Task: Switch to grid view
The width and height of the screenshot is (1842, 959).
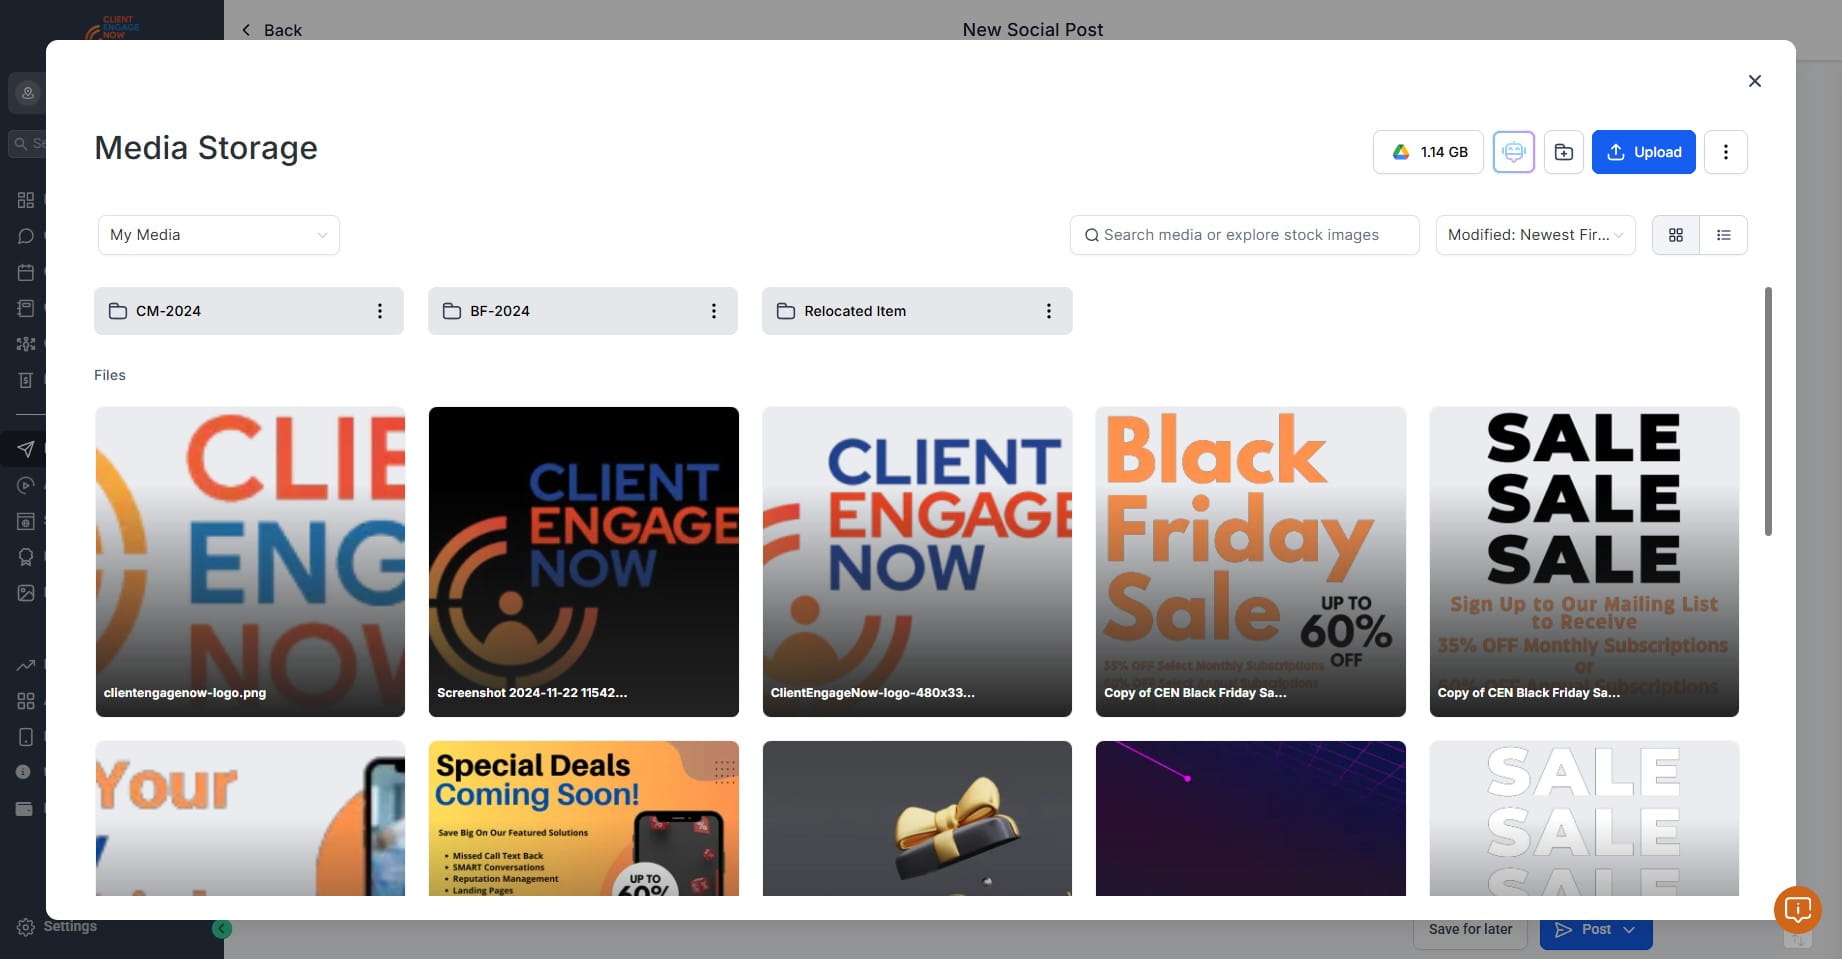Action: point(1676,235)
